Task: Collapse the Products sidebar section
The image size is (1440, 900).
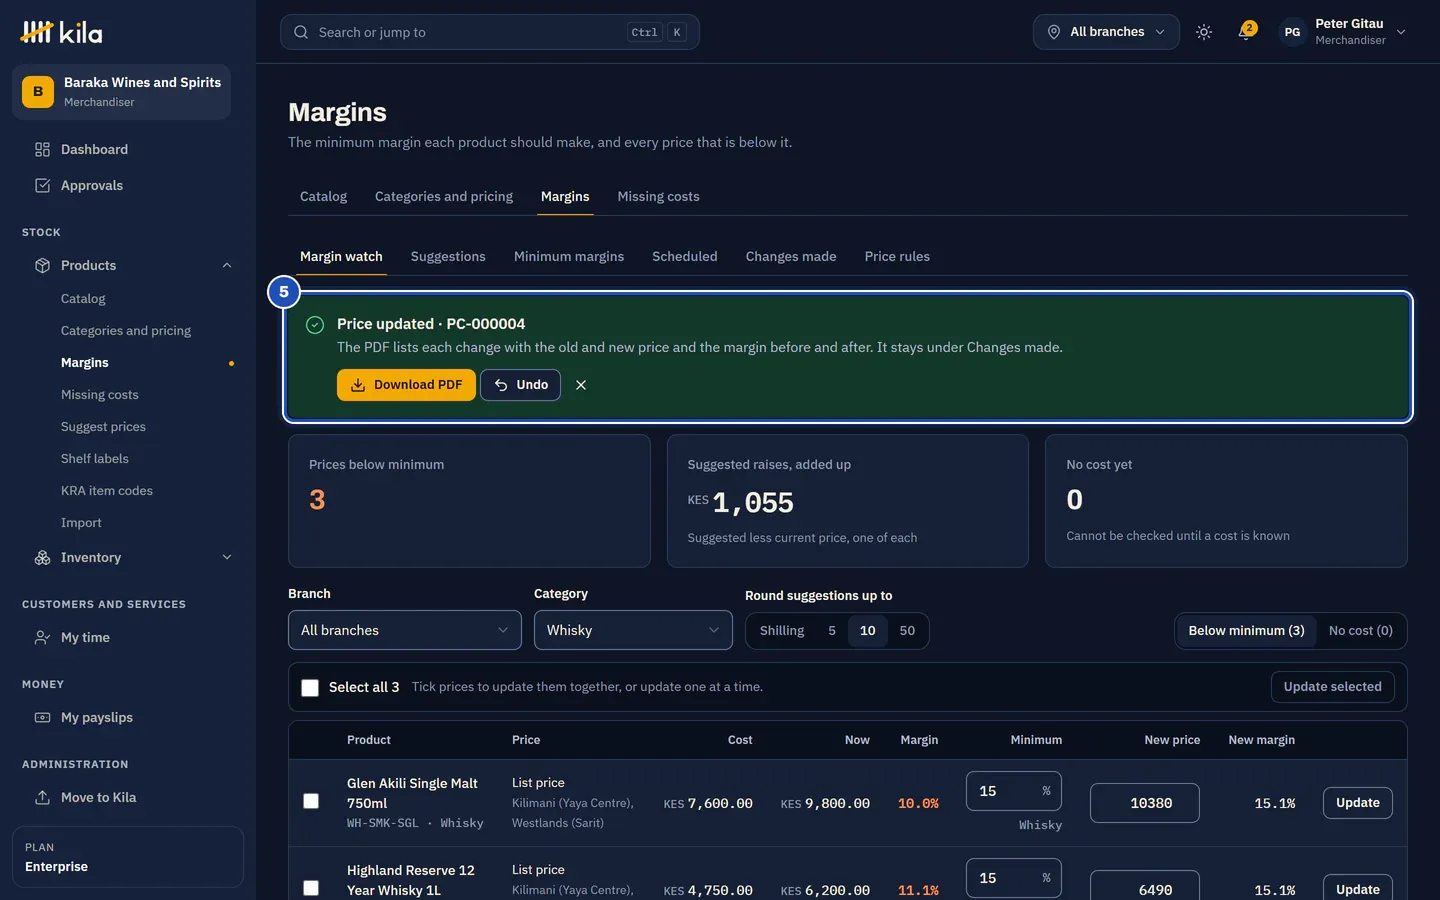Action: [227, 265]
